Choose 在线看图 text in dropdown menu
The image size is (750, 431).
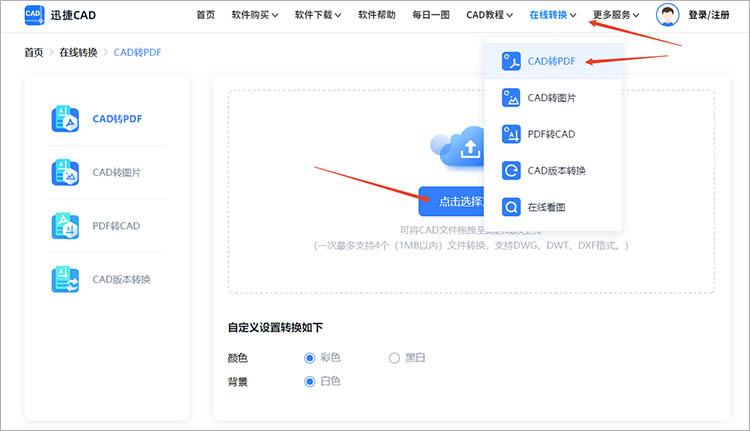pyautogui.click(x=546, y=207)
